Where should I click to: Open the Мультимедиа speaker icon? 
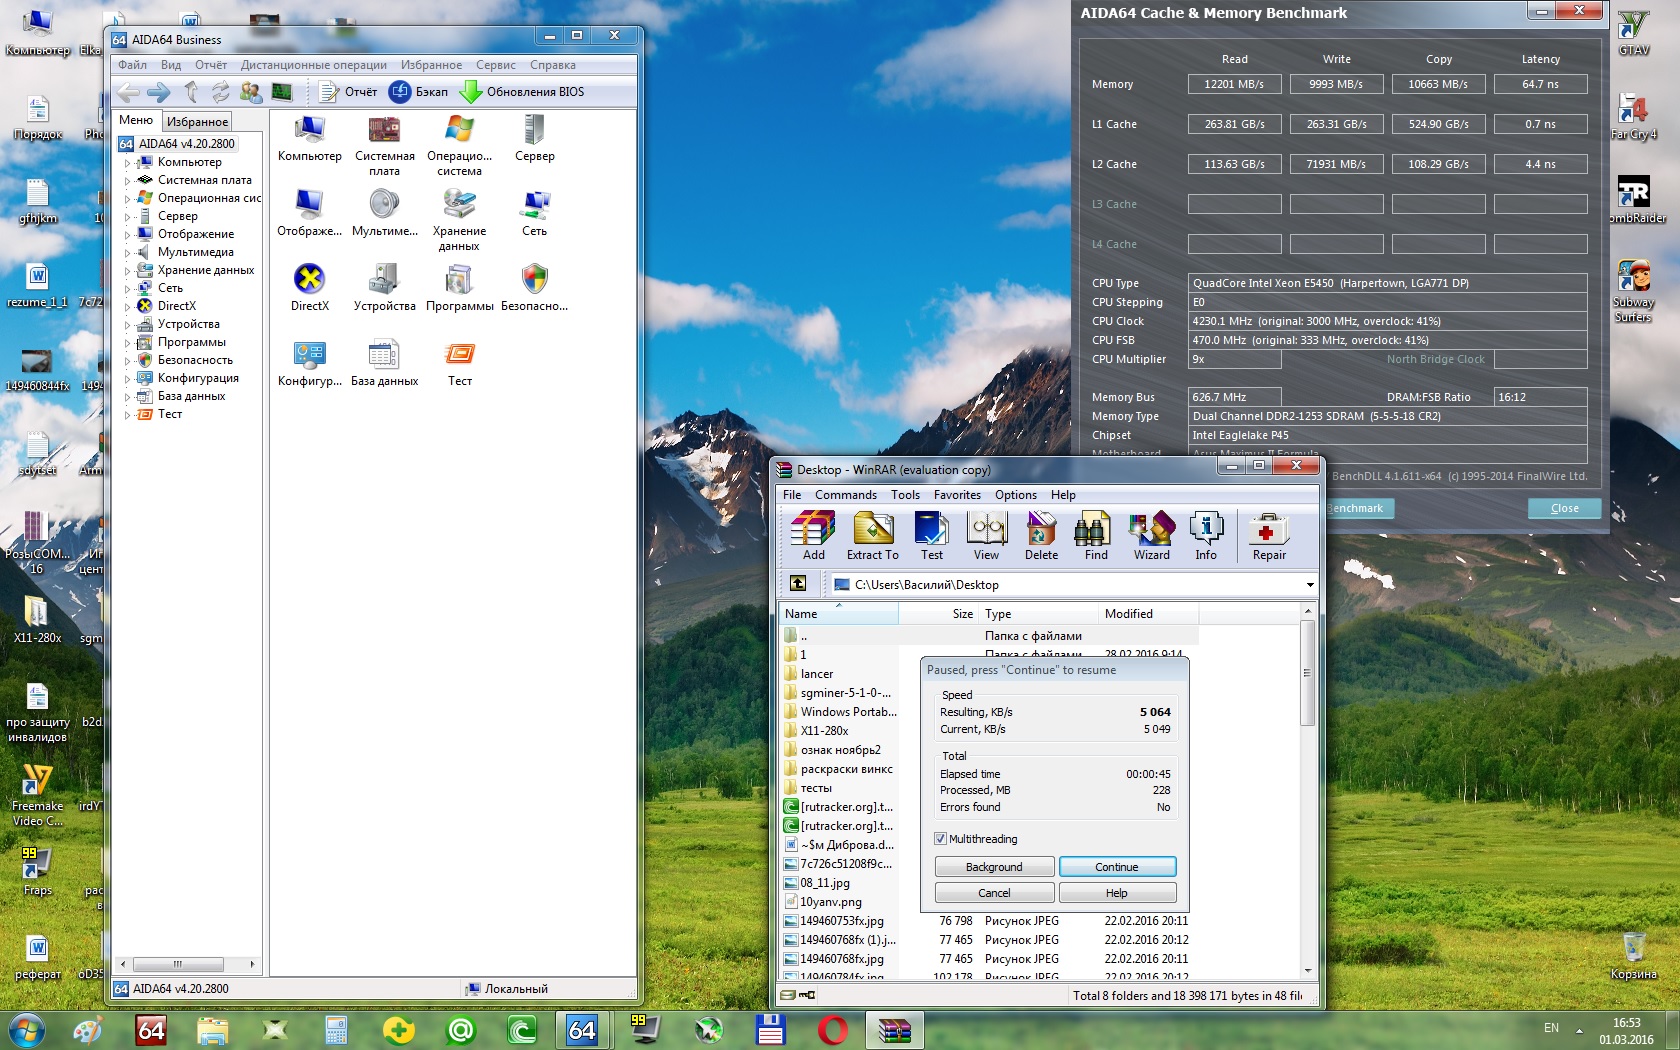pos(384,213)
